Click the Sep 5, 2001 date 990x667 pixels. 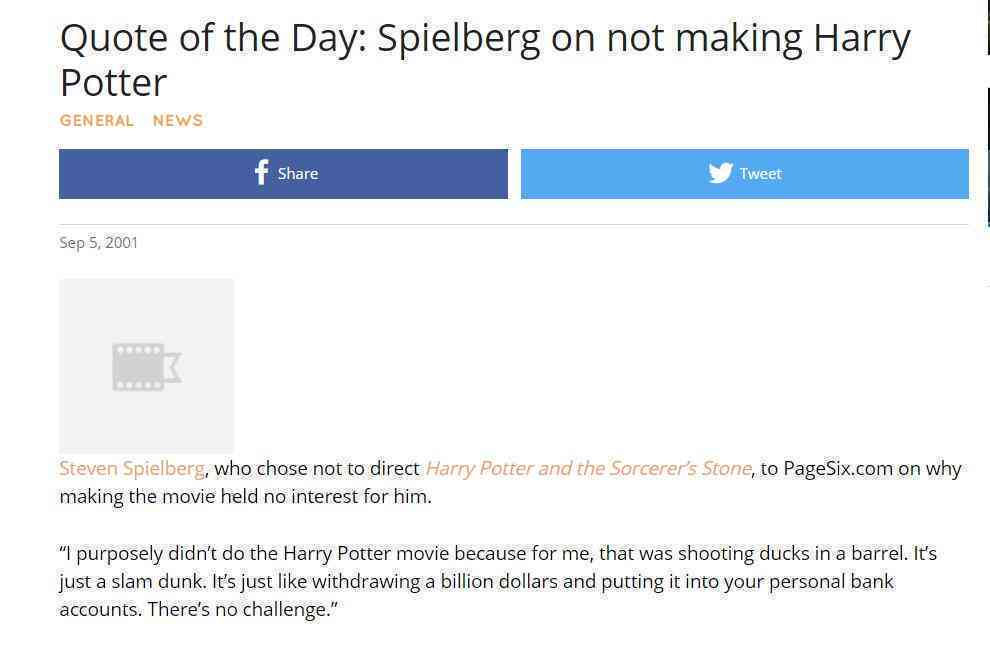(x=98, y=243)
